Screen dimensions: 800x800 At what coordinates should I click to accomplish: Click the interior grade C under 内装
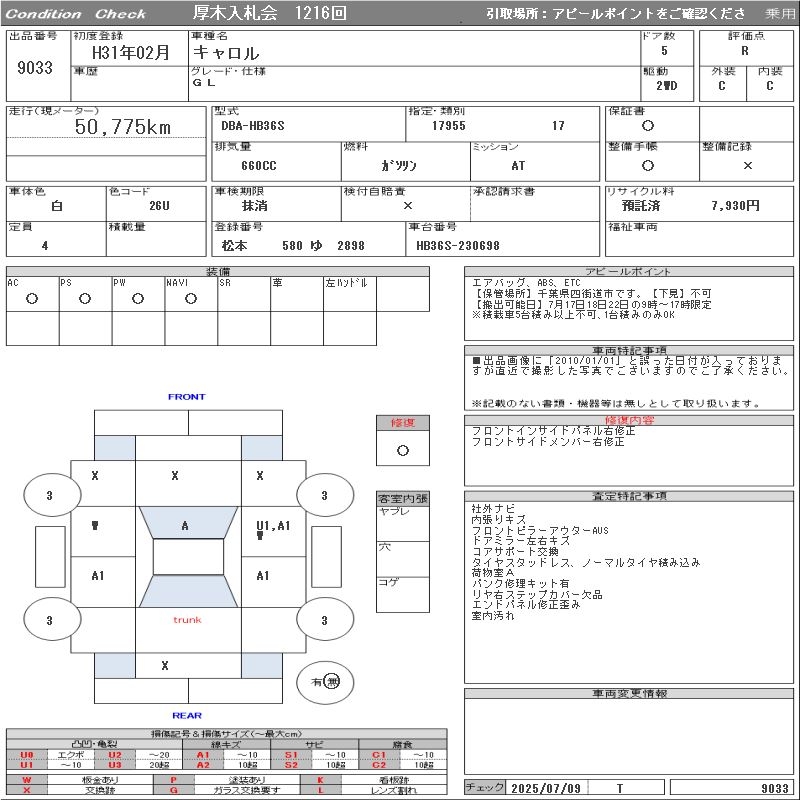point(770,85)
